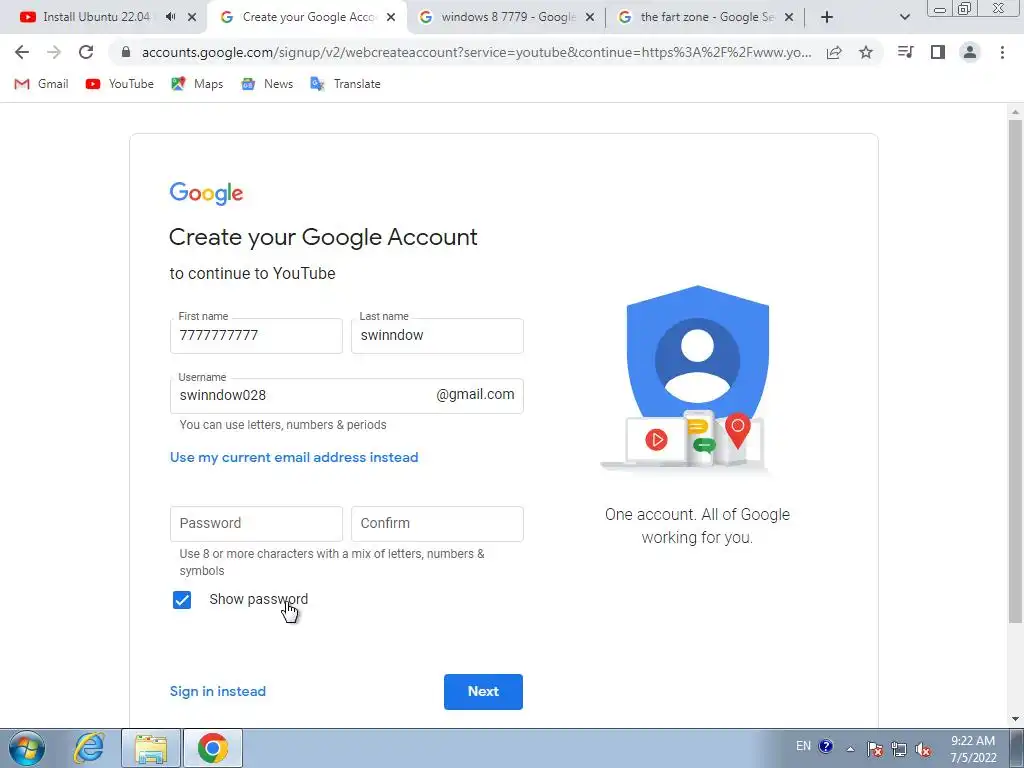
Task: Open the Translate bookmark
Action: click(x=345, y=84)
